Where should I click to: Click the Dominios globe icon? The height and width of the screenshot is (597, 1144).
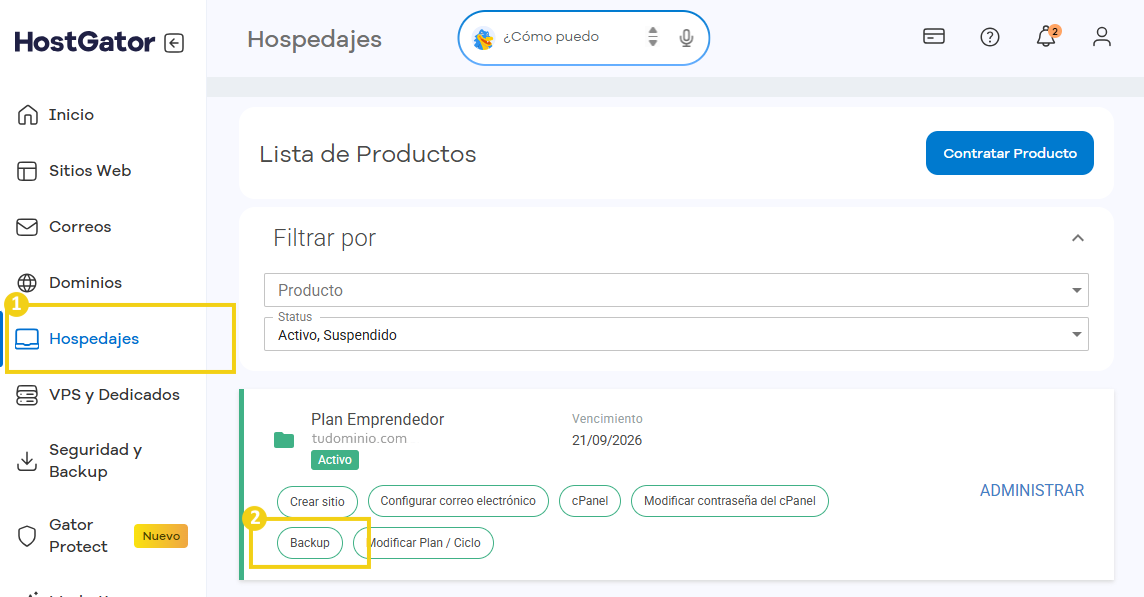point(27,282)
